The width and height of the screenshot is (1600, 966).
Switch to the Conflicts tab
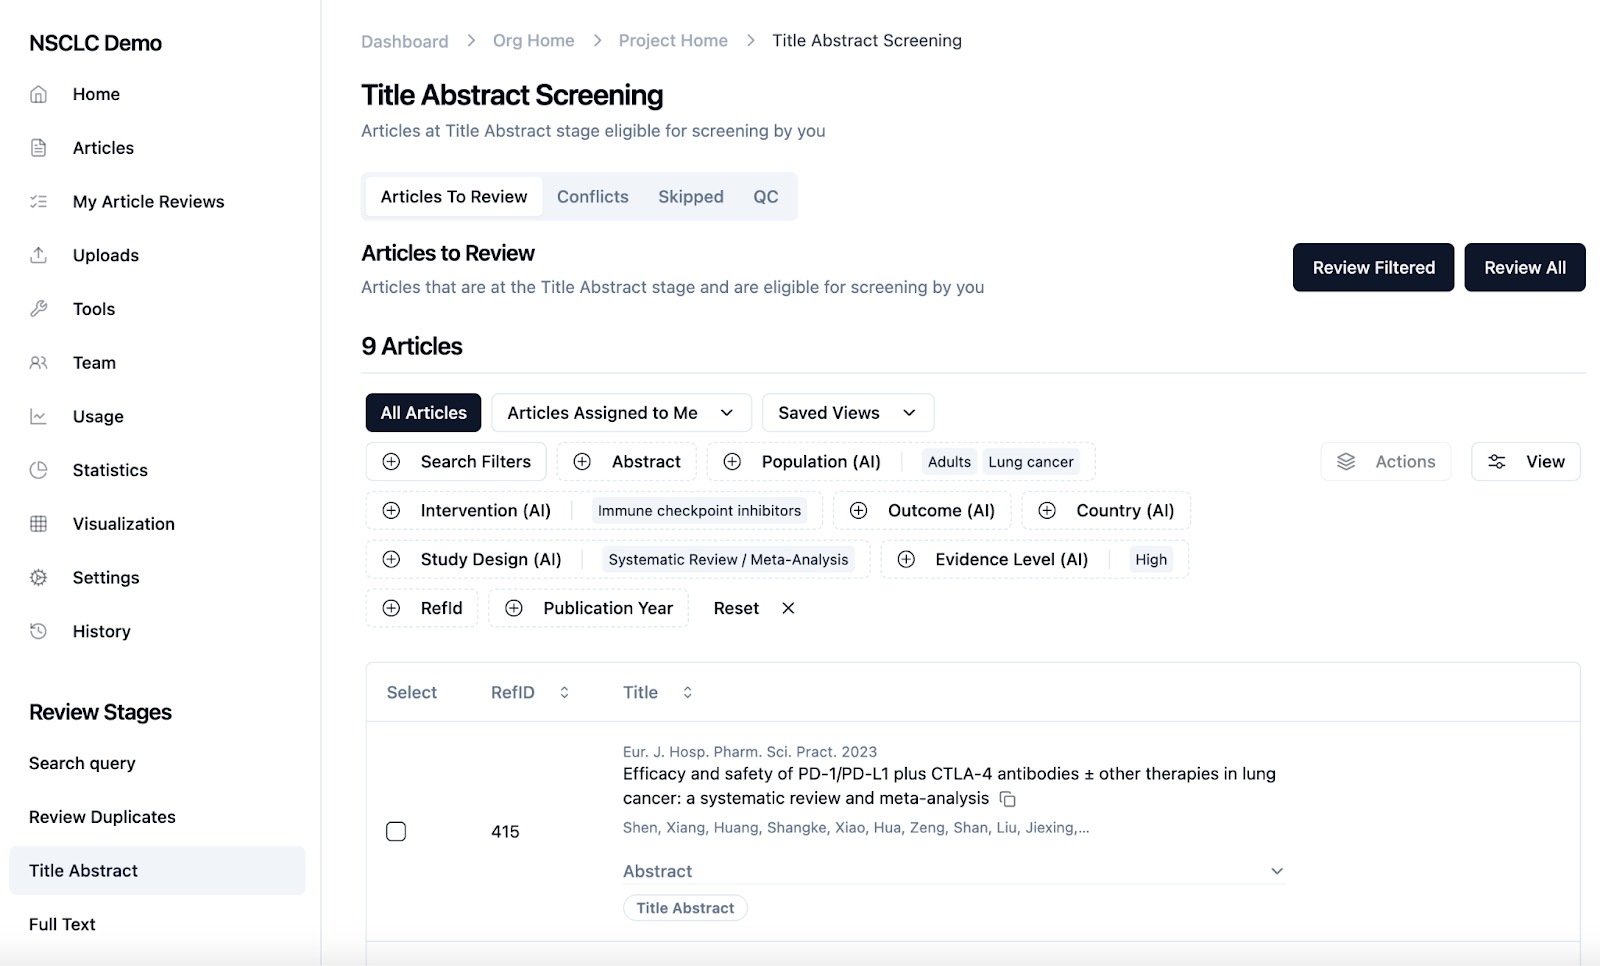(x=592, y=197)
